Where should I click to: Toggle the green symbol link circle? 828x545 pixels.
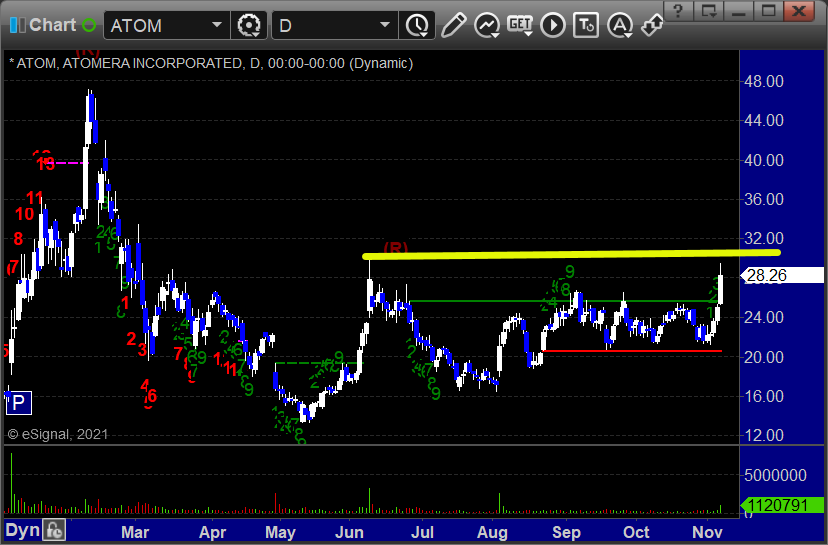pyautogui.click(x=89, y=25)
